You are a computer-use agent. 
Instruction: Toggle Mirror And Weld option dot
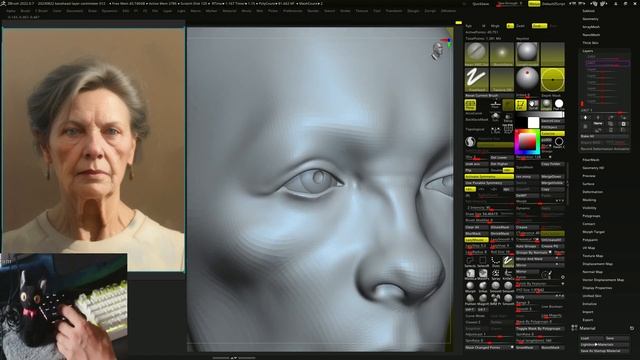(557, 259)
